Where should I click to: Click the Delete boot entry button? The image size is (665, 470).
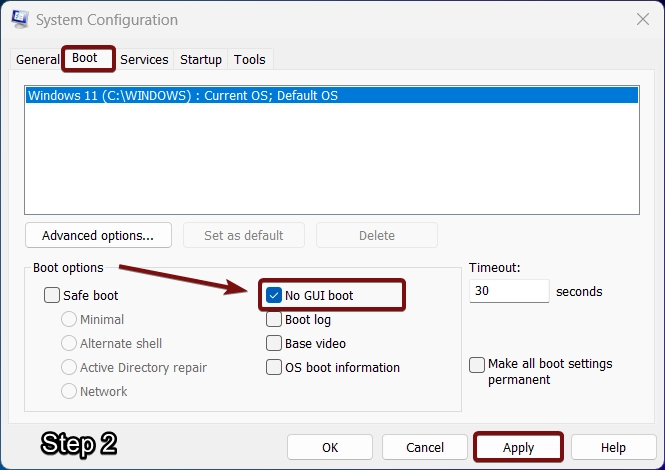click(x=377, y=235)
